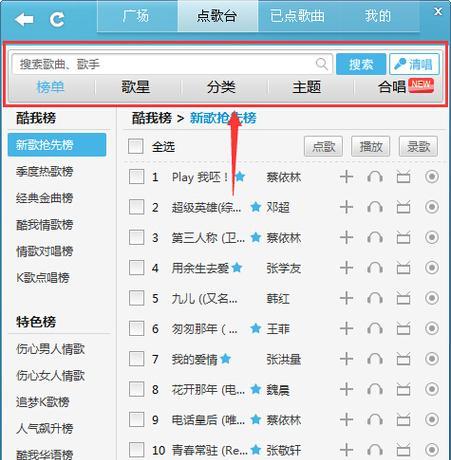Record 九儿 by 韩红 with record icon
Viewport: 451px width, 460px height.
pyautogui.click(x=432, y=298)
